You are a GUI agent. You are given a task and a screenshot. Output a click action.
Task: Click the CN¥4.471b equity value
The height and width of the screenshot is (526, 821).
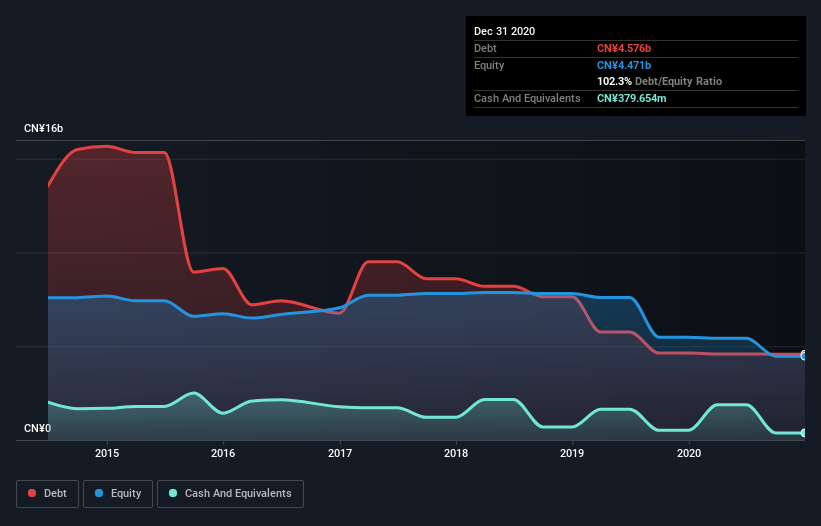tap(624, 65)
